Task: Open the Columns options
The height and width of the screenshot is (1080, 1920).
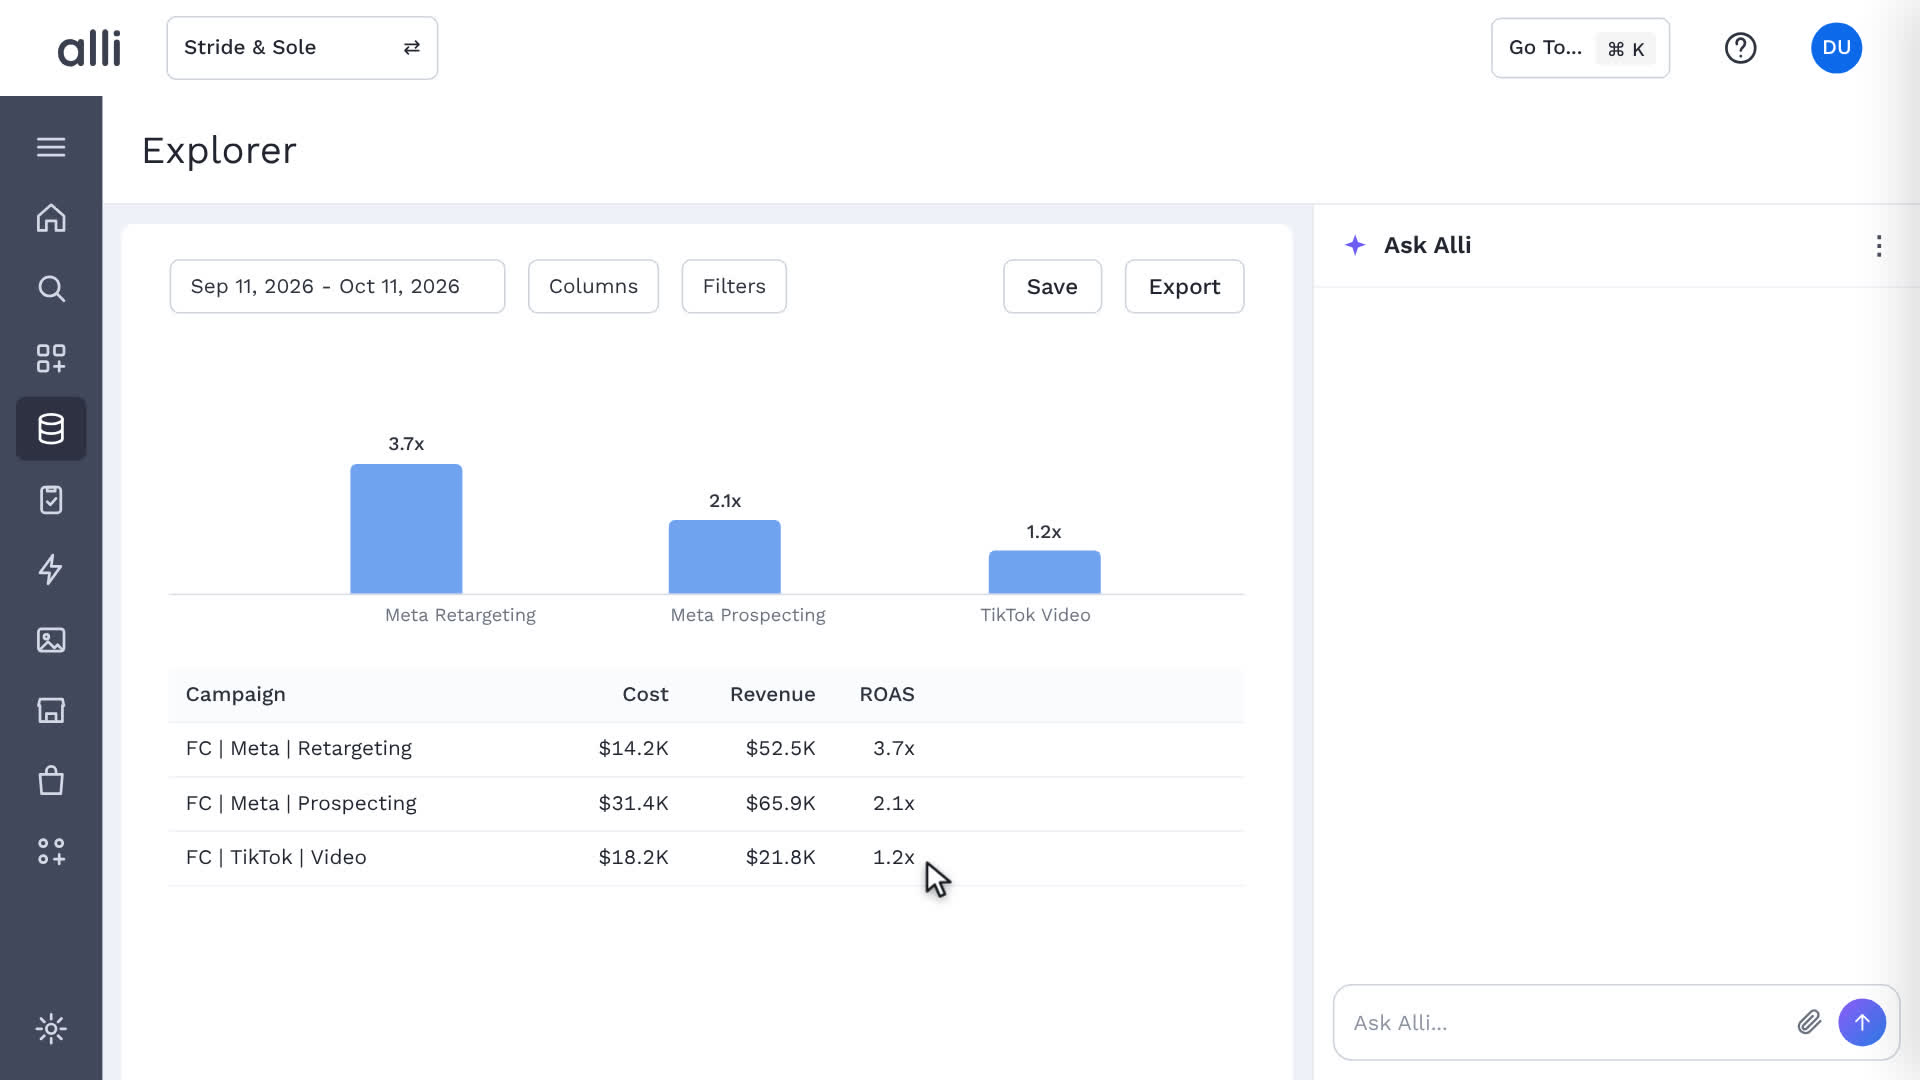Action: click(x=593, y=287)
